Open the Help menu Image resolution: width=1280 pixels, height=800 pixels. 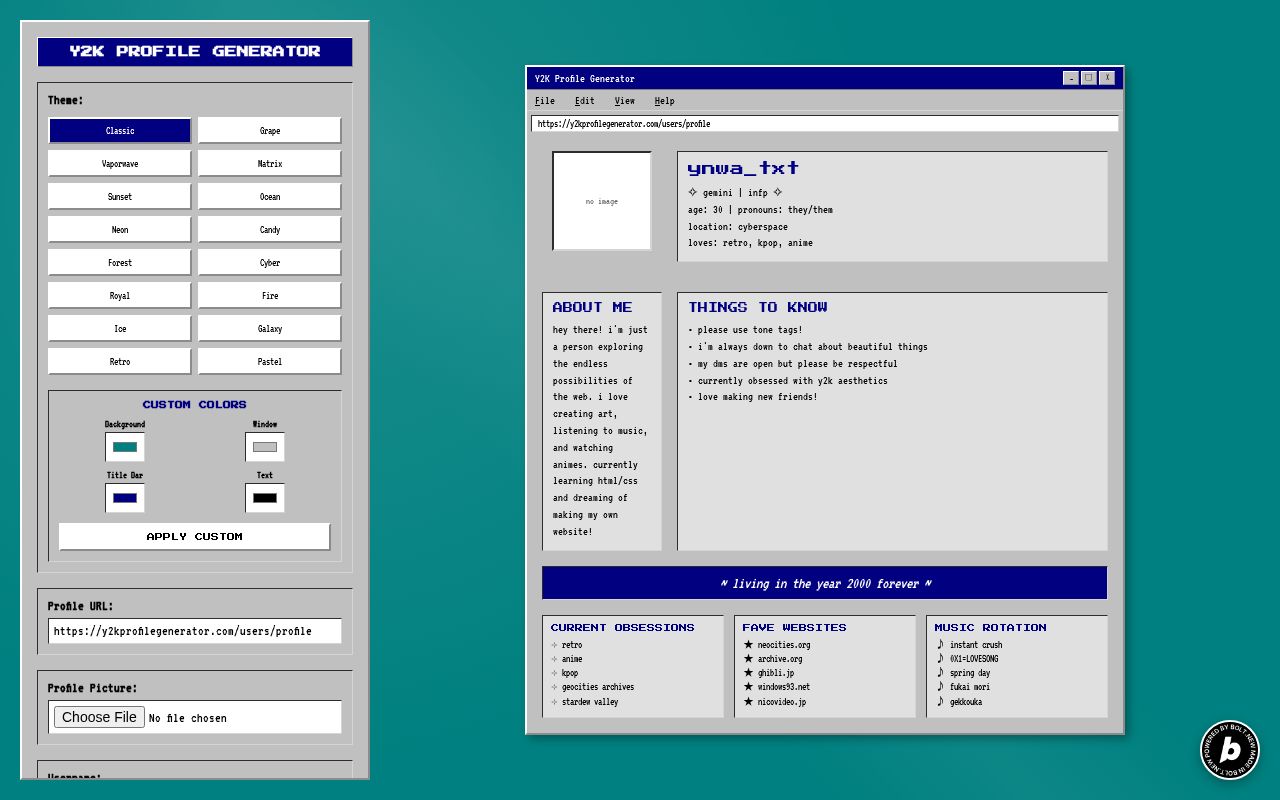(665, 101)
